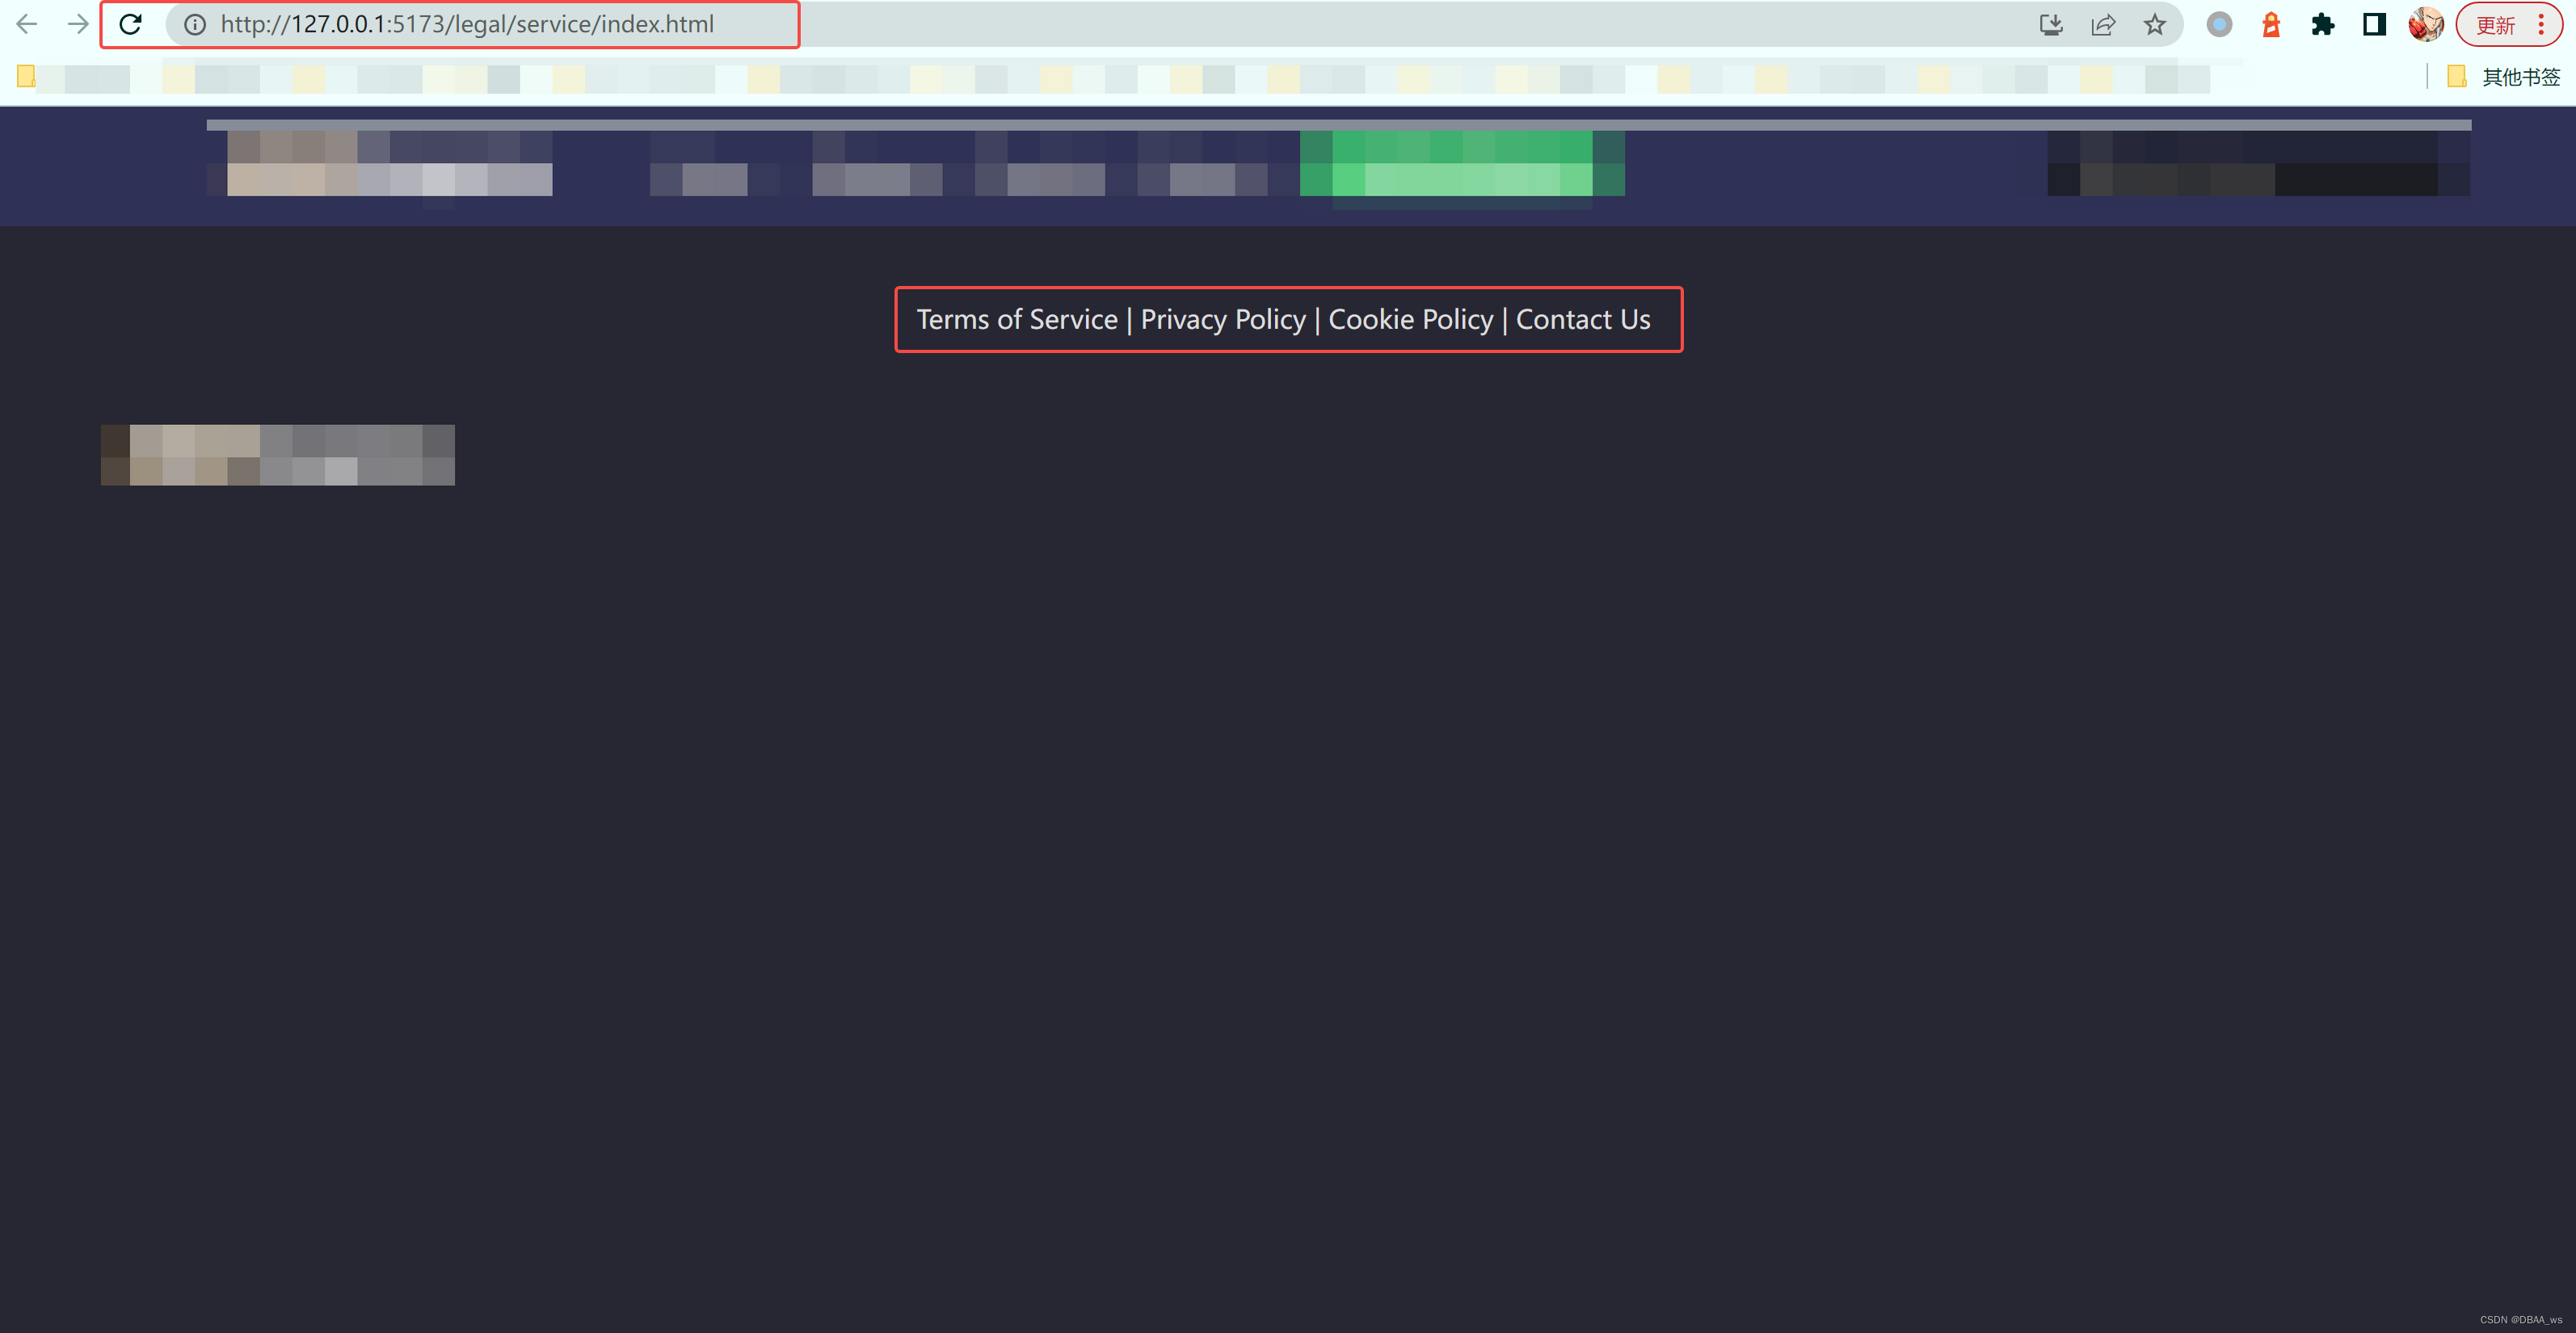Viewport: 2576px width, 1333px height.
Task: Click the Privacy Policy link
Action: click(1223, 318)
